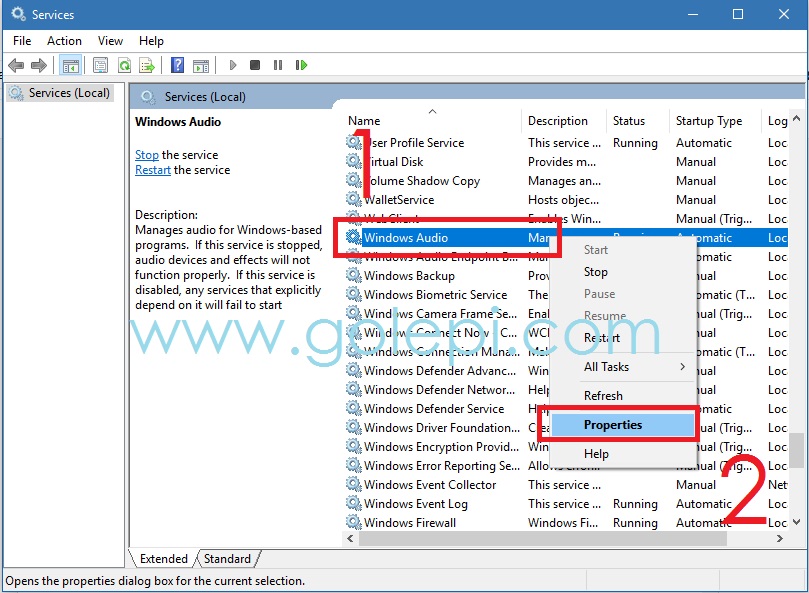Click the Forward arrow toolbar icon
809x593 pixels.
[x=39, y=66]
